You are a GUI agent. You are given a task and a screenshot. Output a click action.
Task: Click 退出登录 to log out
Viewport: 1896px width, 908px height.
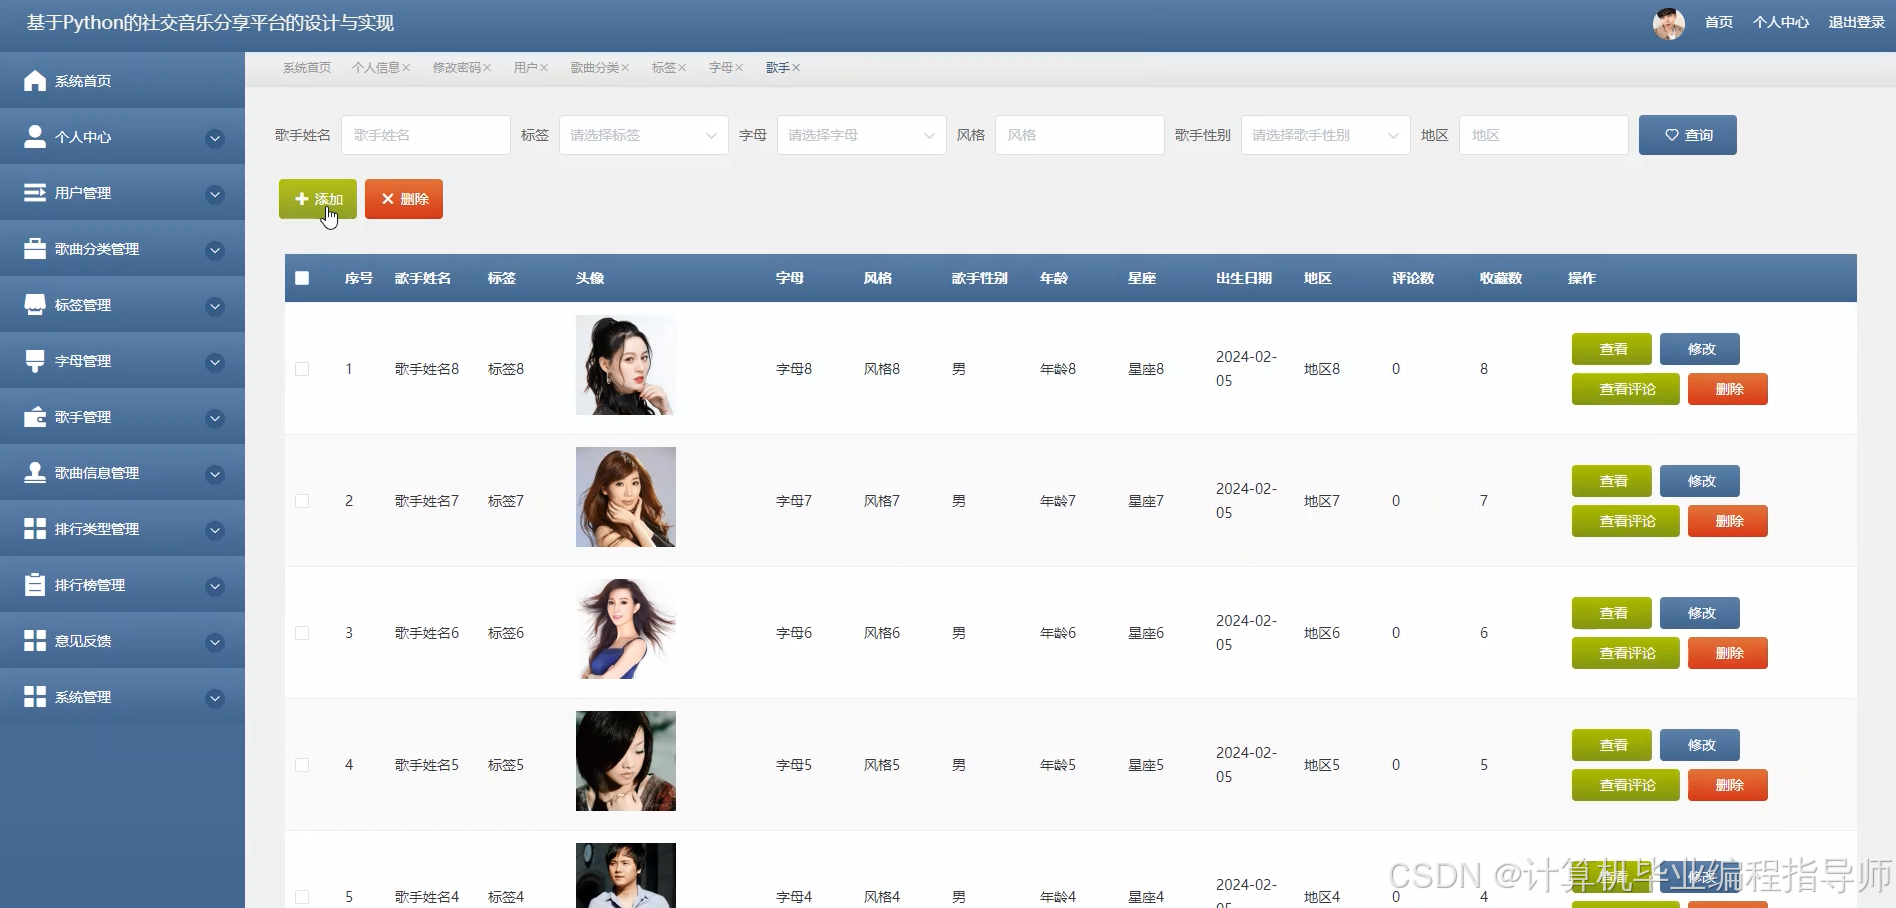[x=1856, y=22]
